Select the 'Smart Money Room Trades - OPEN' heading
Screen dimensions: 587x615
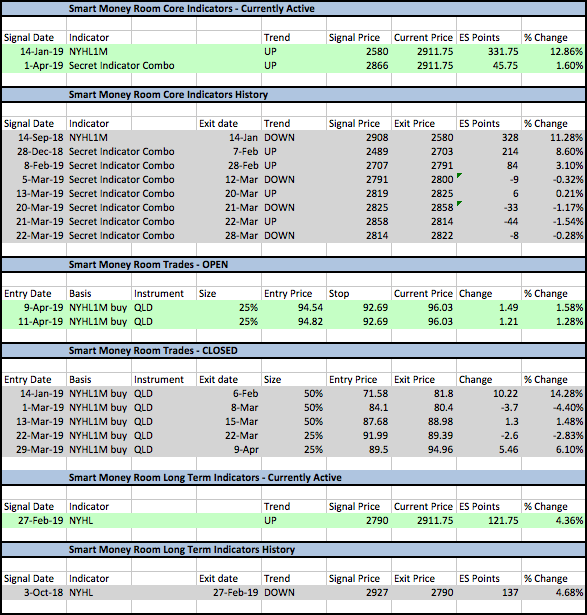[x=148, y=265]
